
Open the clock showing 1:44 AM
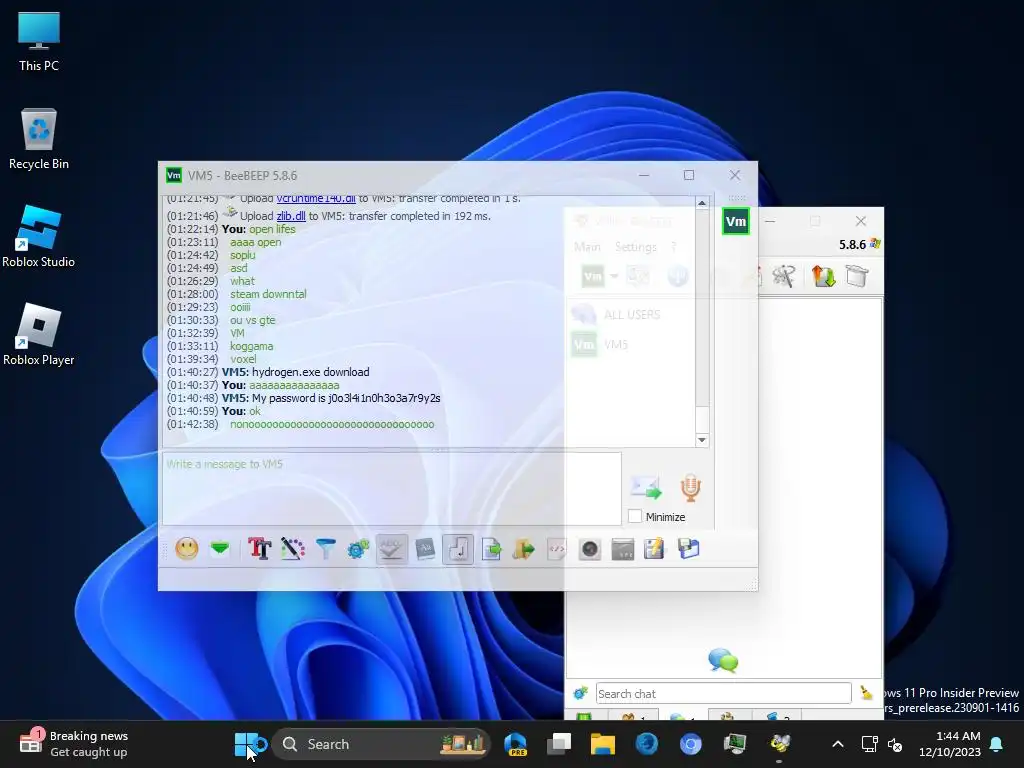pyautogui.click(x=950, y=744)
